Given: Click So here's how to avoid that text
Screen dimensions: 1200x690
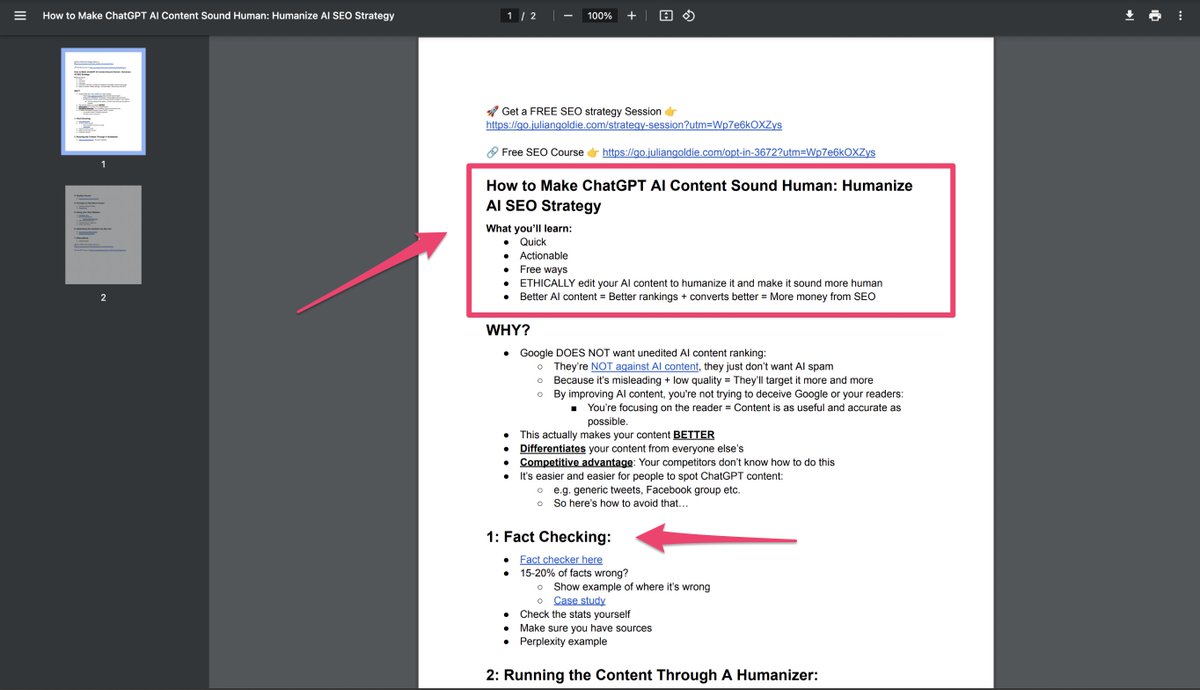Looking at the screenshot, I should [x=621, y=504].
